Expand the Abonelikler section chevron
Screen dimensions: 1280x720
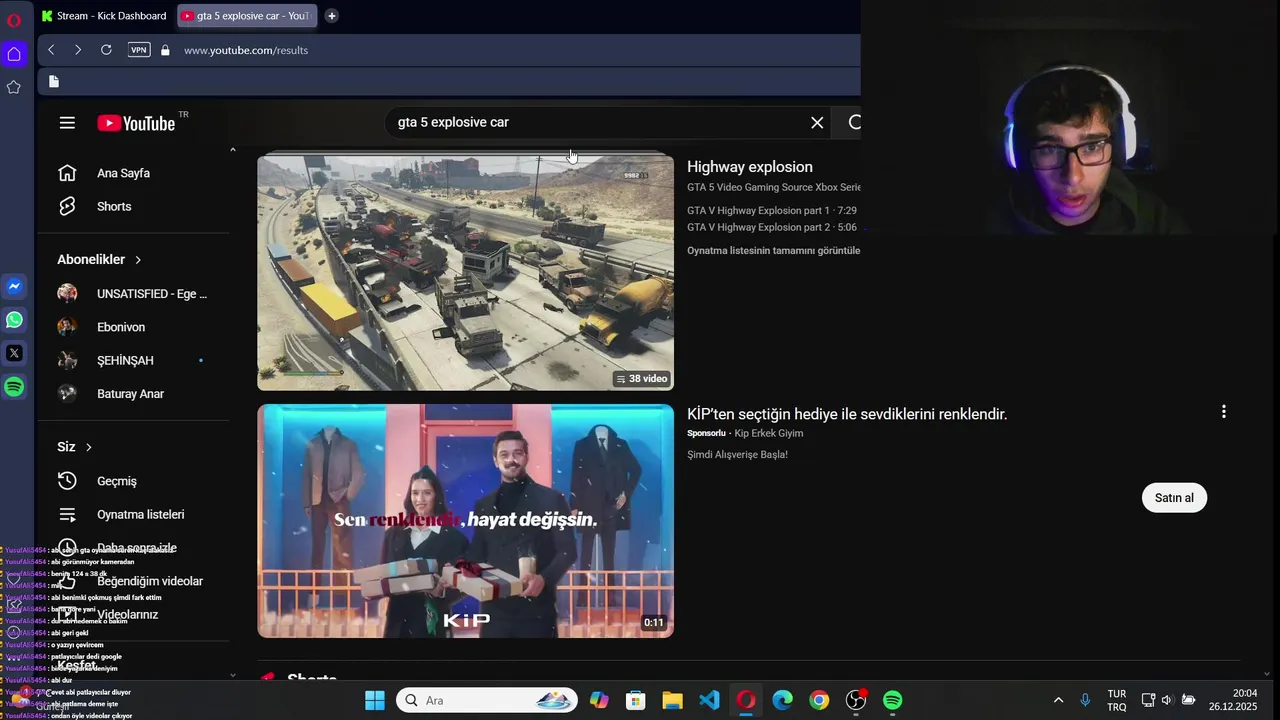pyautogui.click(x=138, y=260)
